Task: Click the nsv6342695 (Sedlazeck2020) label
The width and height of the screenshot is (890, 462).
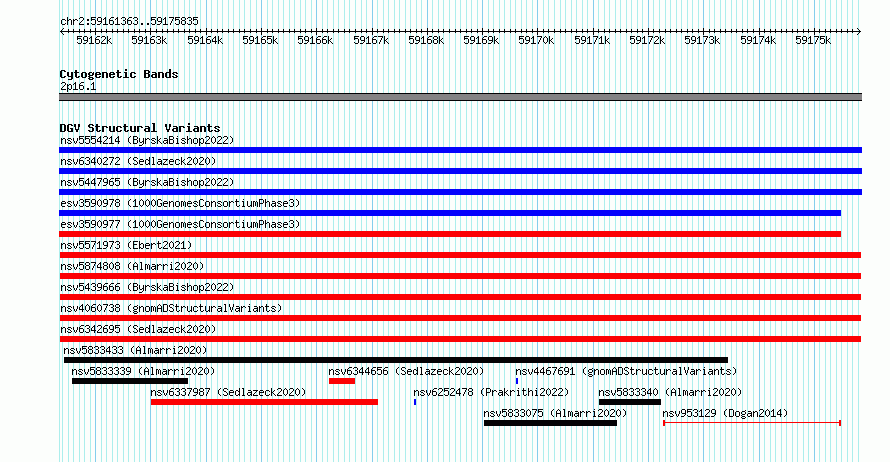Action: coord(138,329)
